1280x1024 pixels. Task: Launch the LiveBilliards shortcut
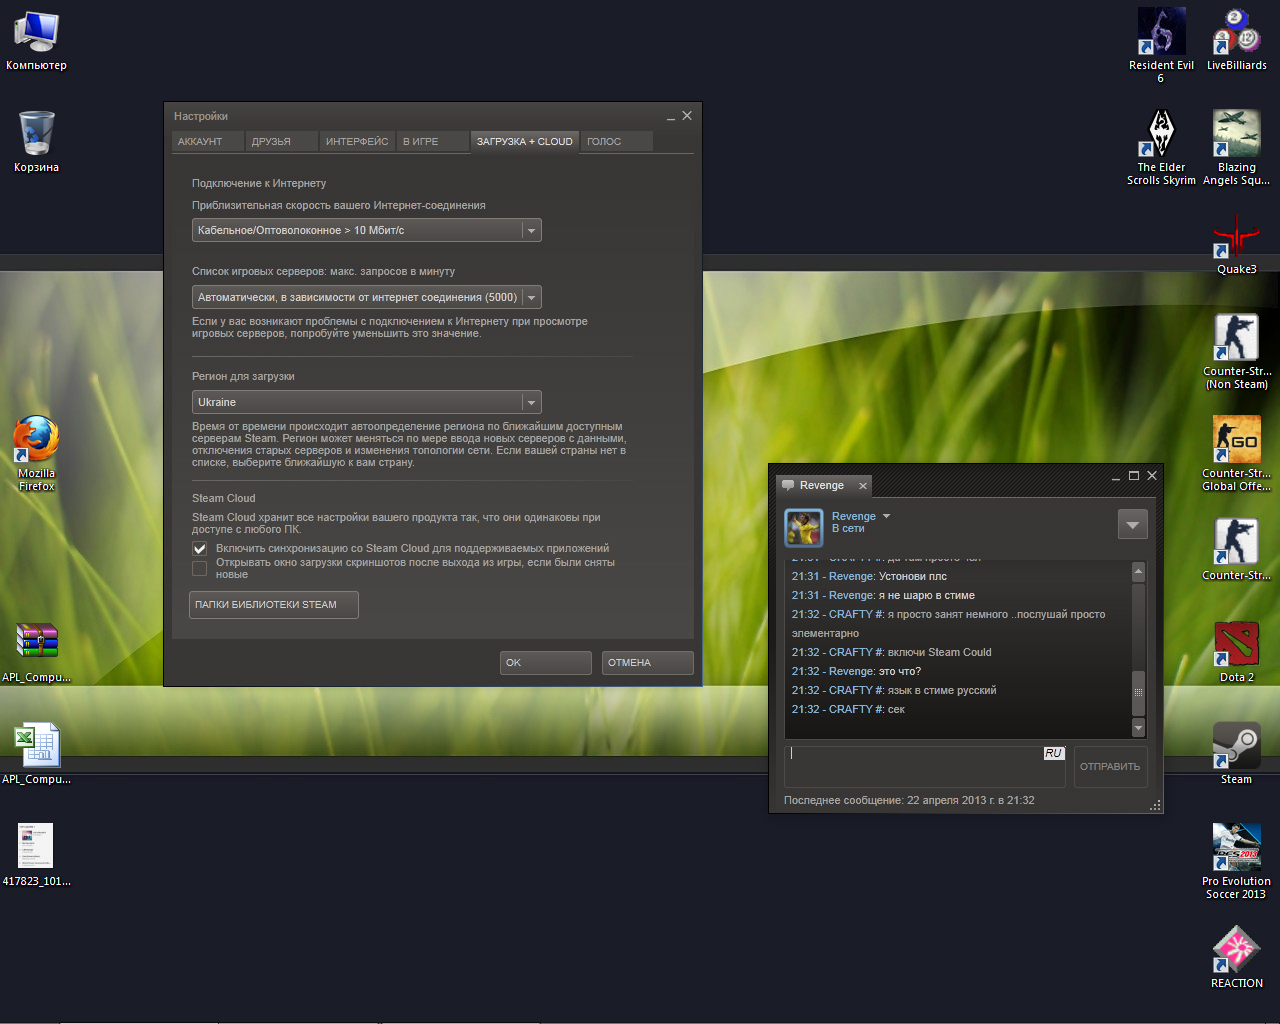(x=1237, y=40)
